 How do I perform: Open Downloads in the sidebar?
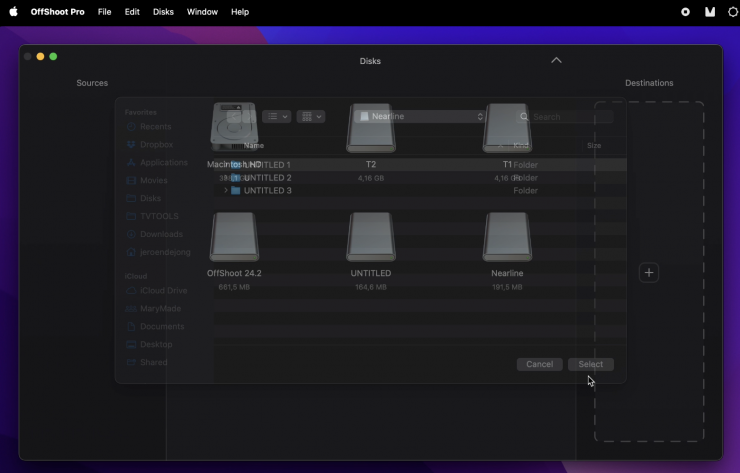(x=161, y=234)
